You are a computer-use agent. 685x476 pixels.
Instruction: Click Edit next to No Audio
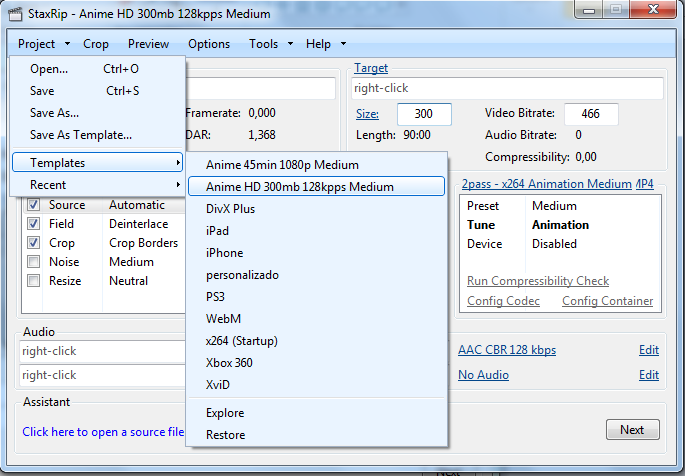click(649, 375)
